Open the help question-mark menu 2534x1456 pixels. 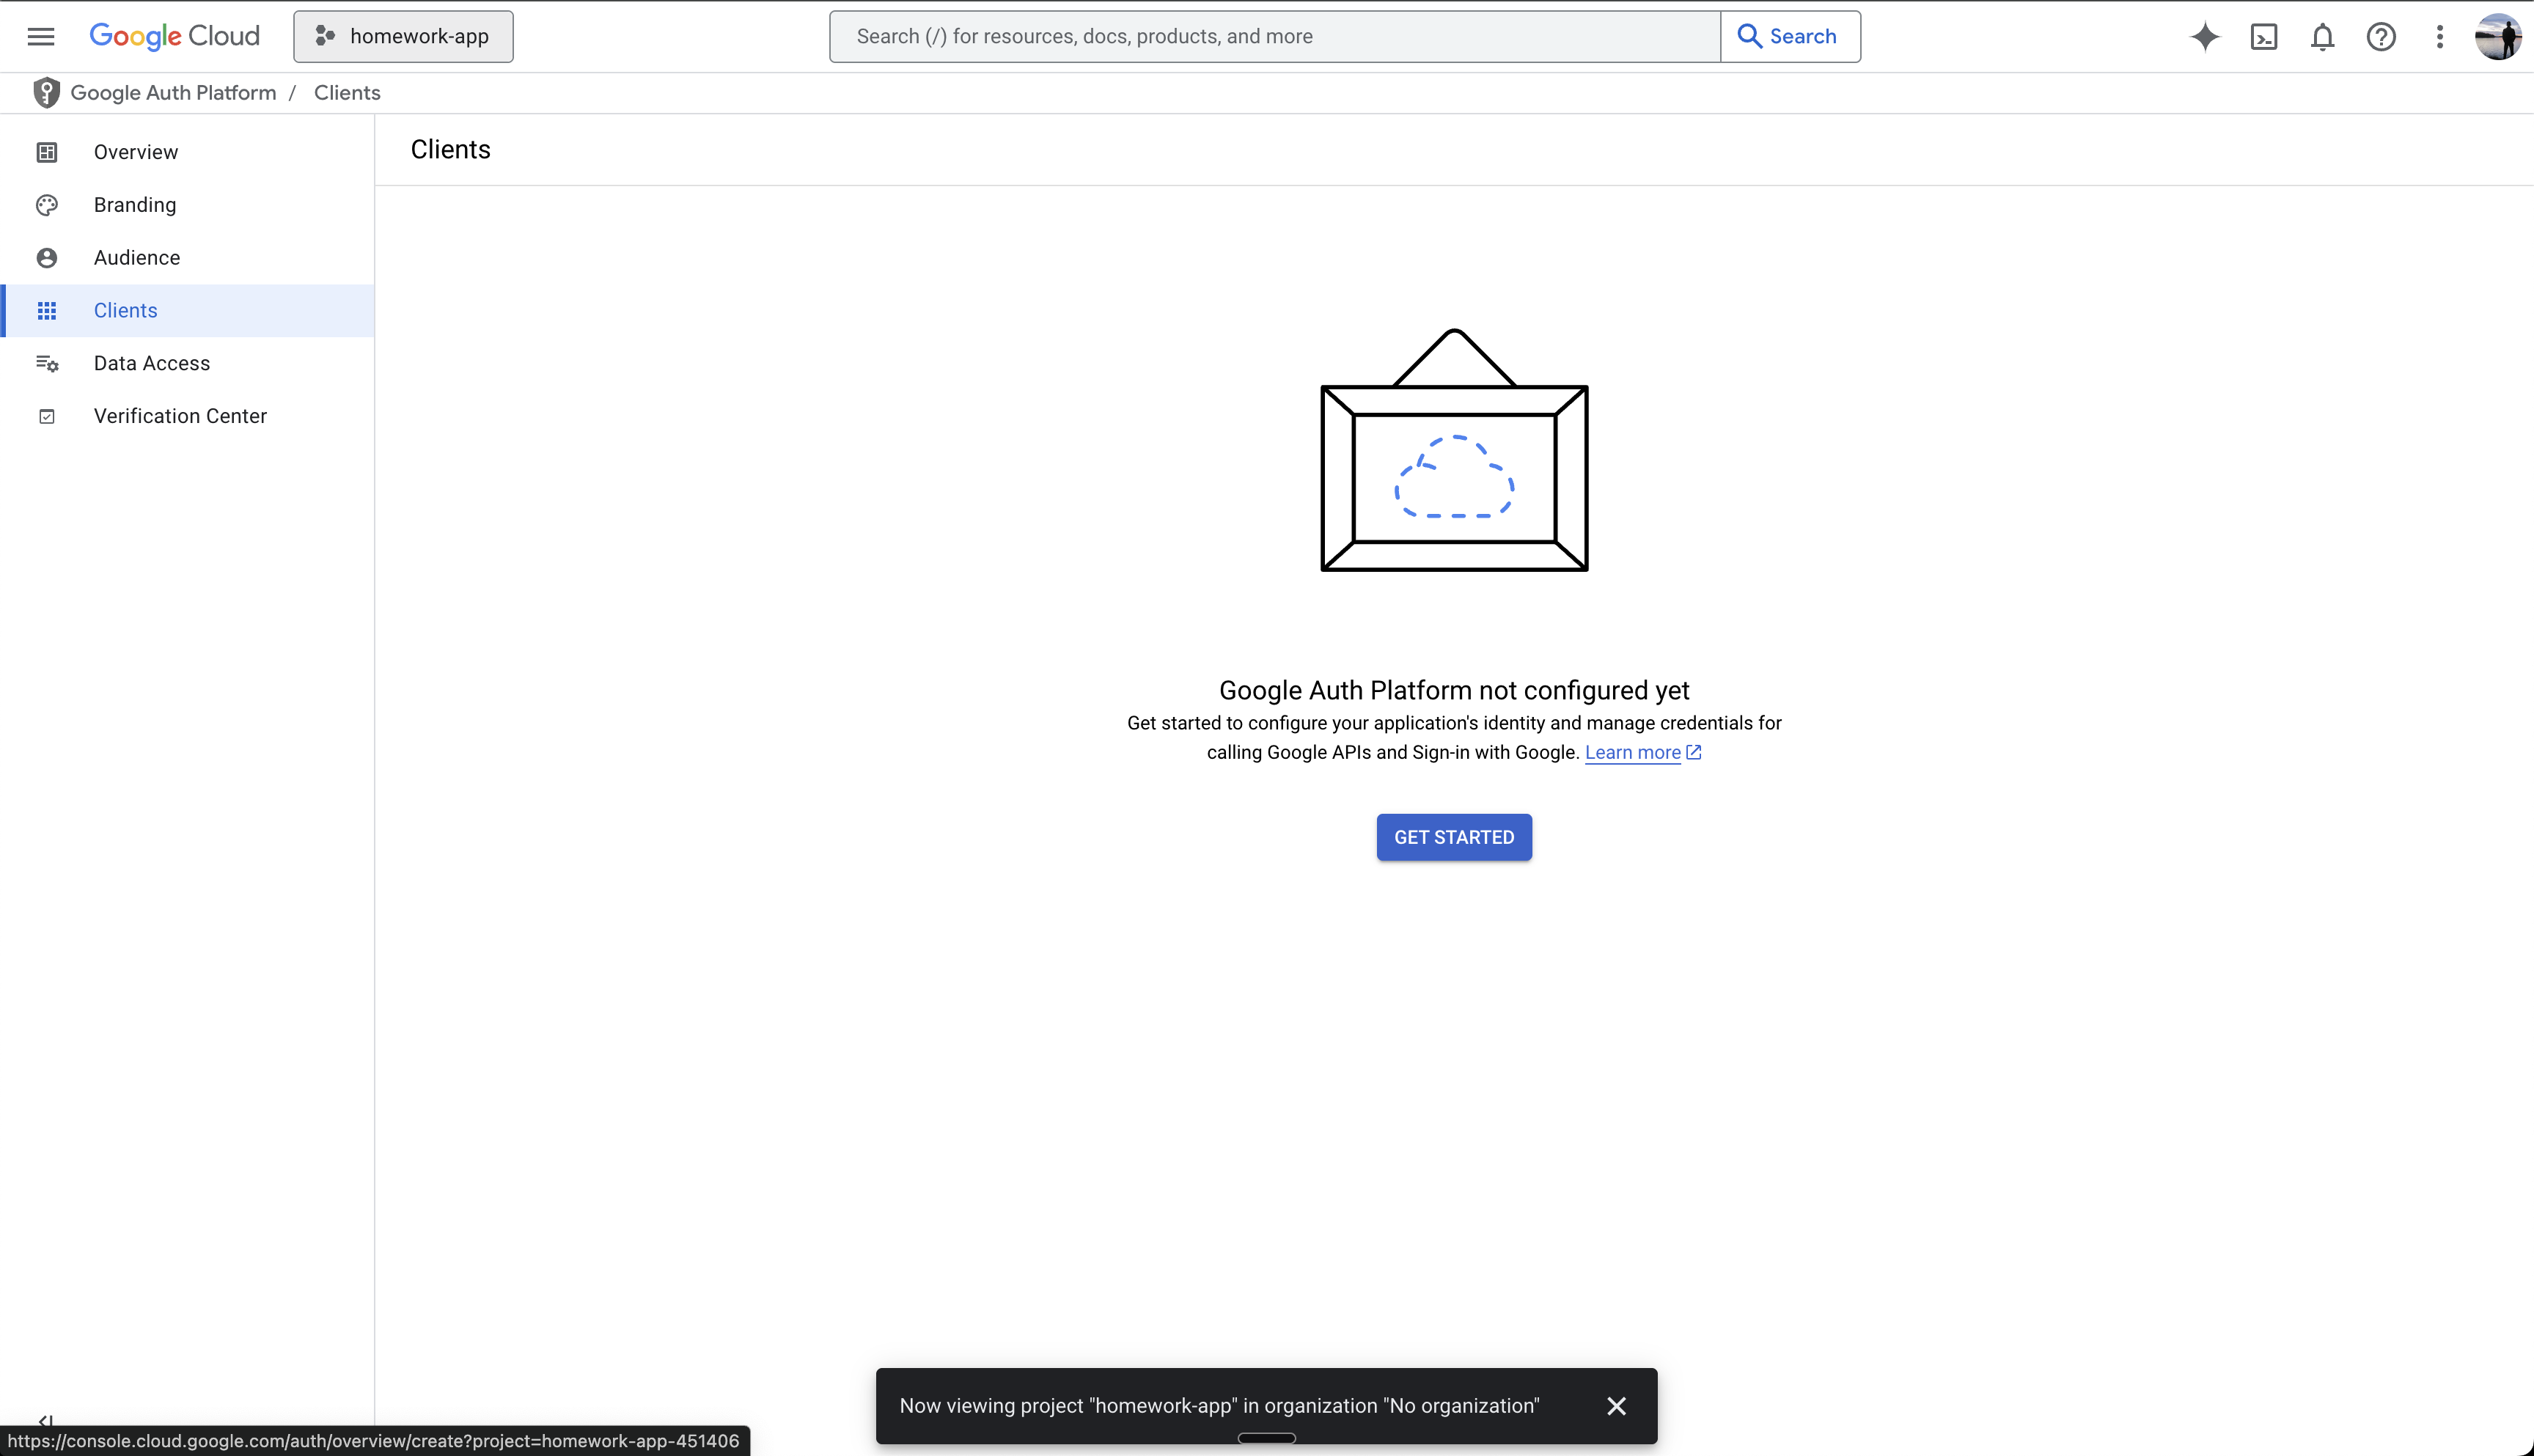2381,37
